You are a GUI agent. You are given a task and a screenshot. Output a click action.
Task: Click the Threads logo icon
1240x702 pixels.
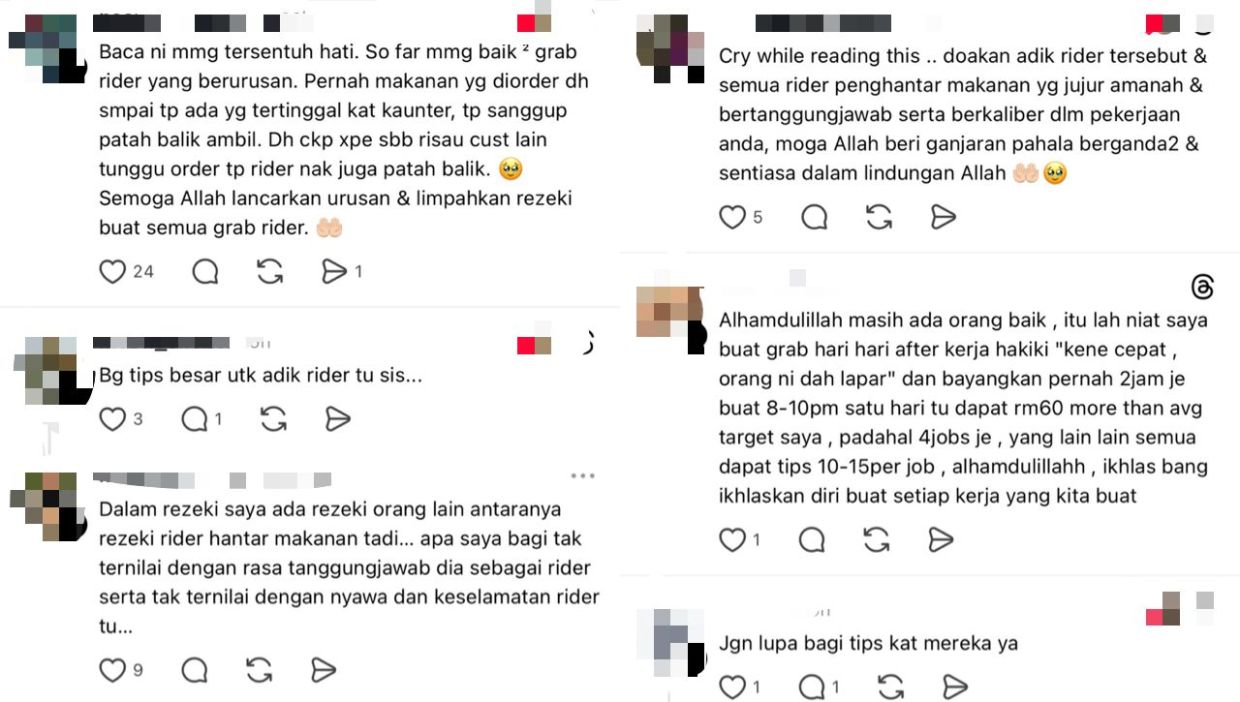[x=1203, y=288]
